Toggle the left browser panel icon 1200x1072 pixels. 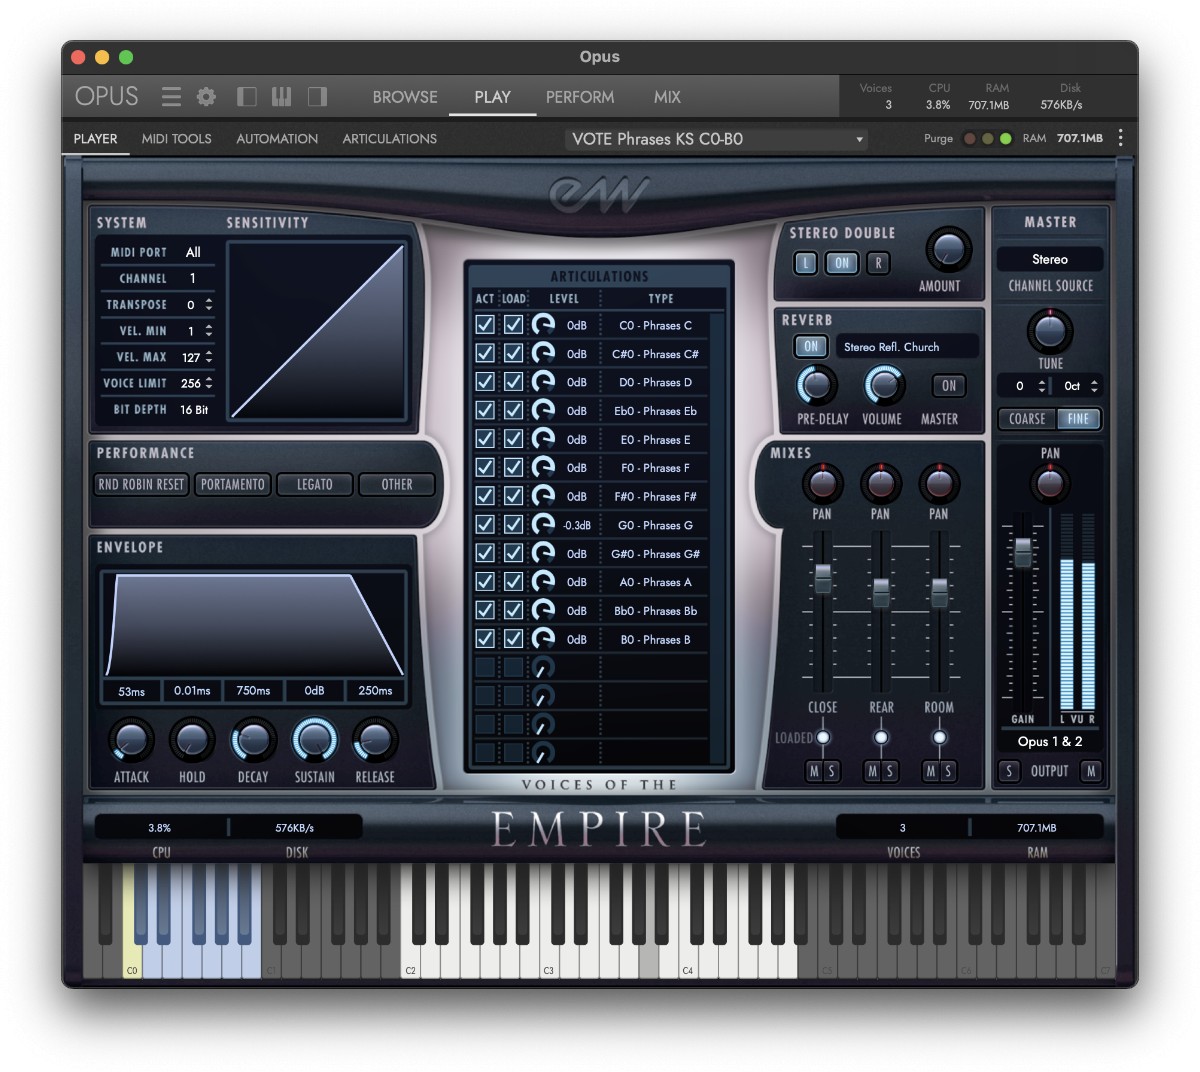[x=246, y=96]
